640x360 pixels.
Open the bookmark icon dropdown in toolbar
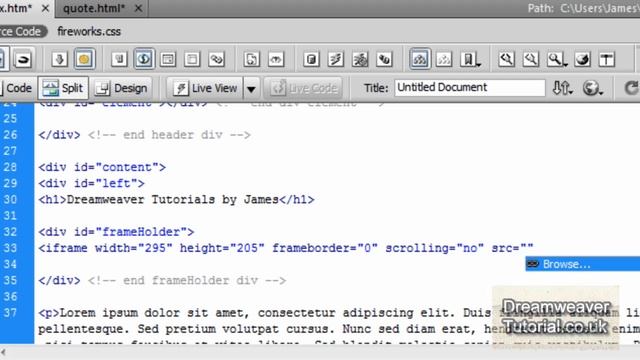click(x=470, y=60)
